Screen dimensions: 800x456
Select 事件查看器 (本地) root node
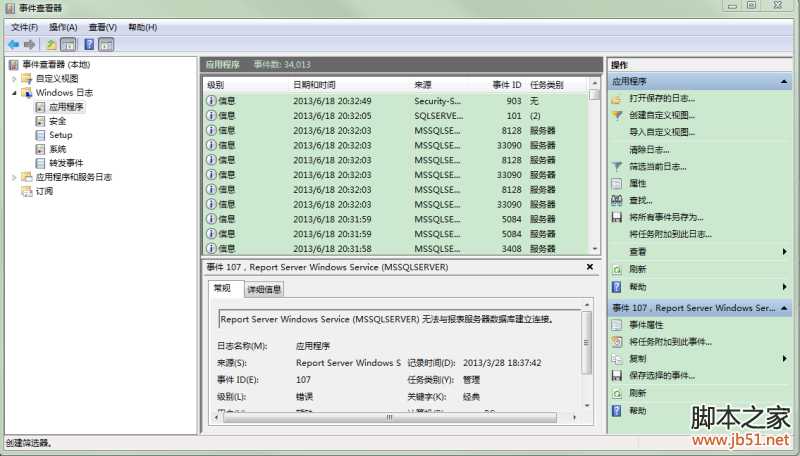click(56, 64)
